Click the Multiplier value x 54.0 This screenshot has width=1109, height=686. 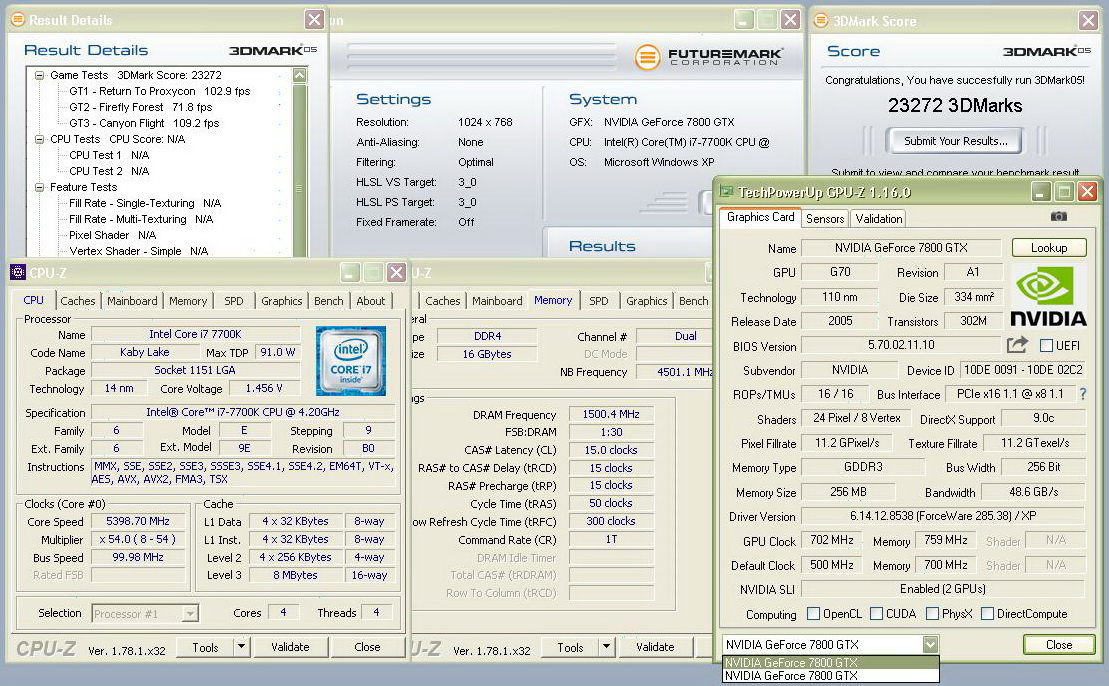coord(138,539)
